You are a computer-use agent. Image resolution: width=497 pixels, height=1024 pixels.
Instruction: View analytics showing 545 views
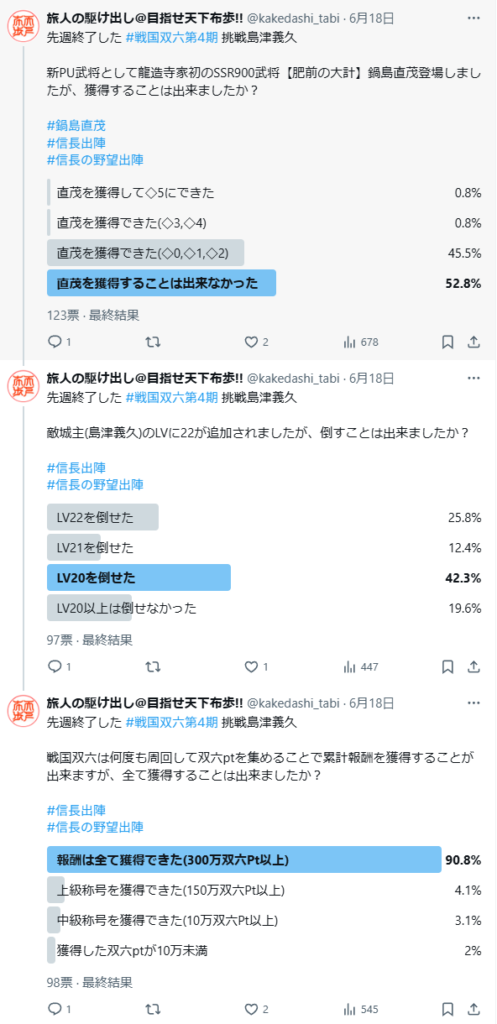[361, 1008]
